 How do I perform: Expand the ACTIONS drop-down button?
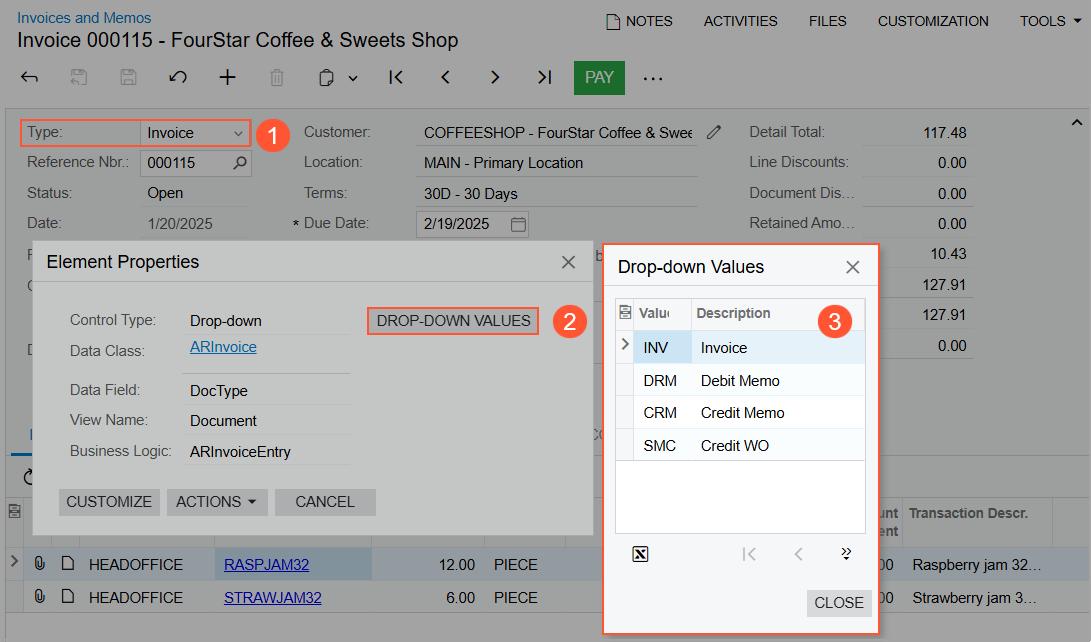coord(217,502)
